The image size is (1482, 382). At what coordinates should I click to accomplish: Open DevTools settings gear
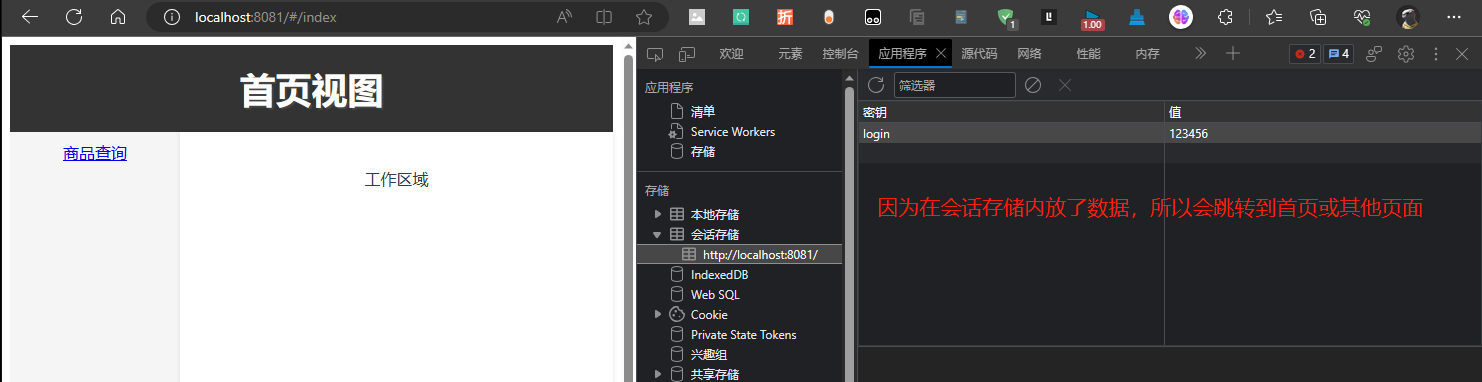1405,54
